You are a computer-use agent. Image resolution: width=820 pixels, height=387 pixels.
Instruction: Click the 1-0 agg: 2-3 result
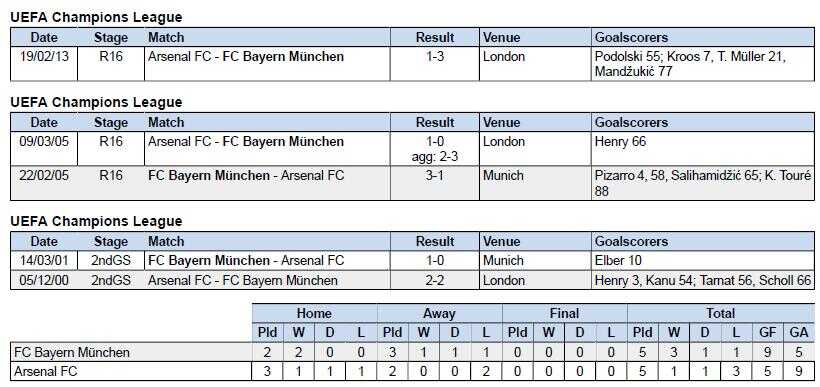point(435,149)
